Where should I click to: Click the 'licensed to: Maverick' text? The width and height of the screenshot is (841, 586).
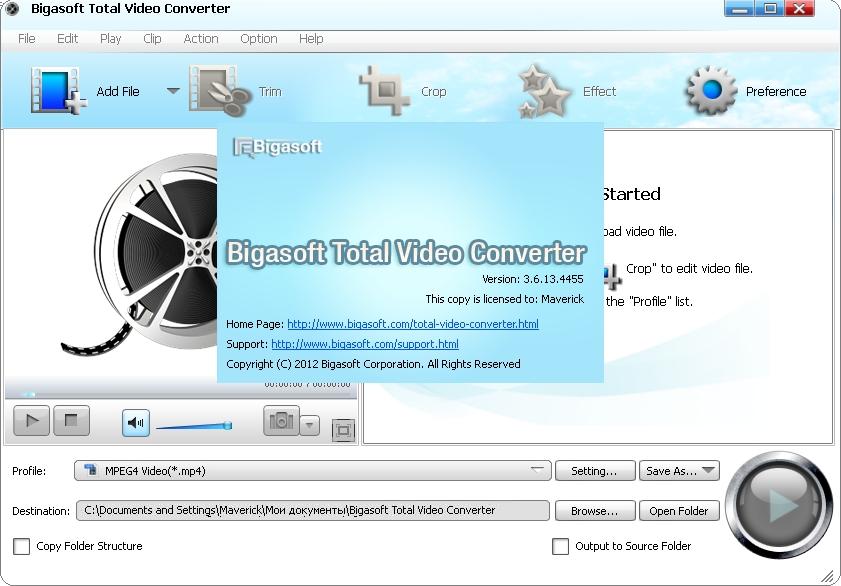tap(505, 299)
